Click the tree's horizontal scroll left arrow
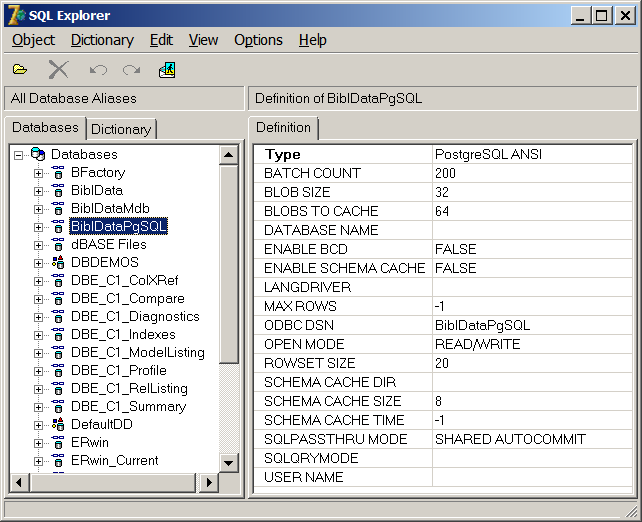The height and width of the screenshot is (522, 642). coord(19,482)
